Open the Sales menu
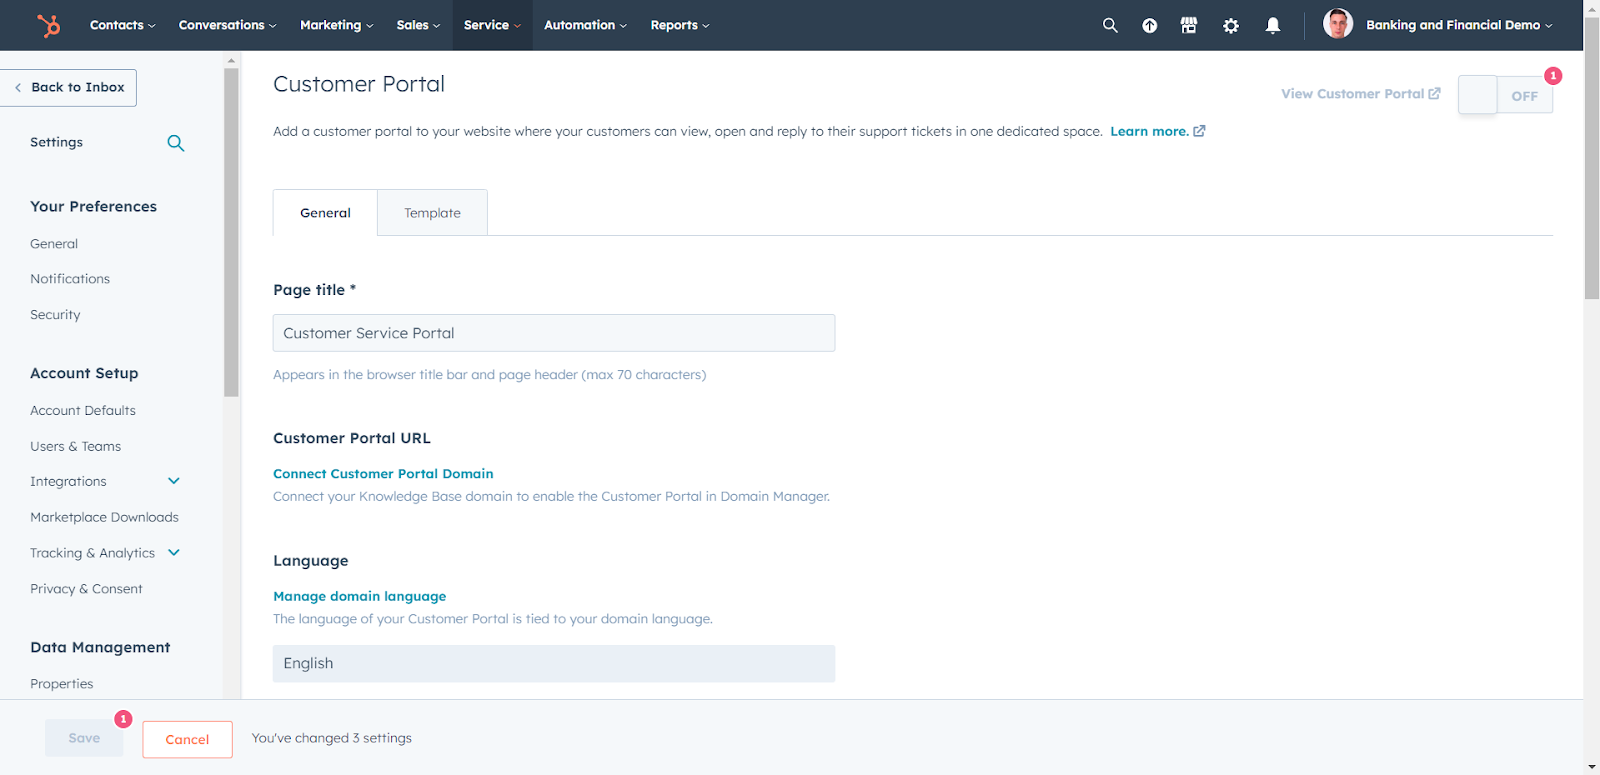Image resolution: width=1600 pixels, height=775 pixels. tap(418, 25)
